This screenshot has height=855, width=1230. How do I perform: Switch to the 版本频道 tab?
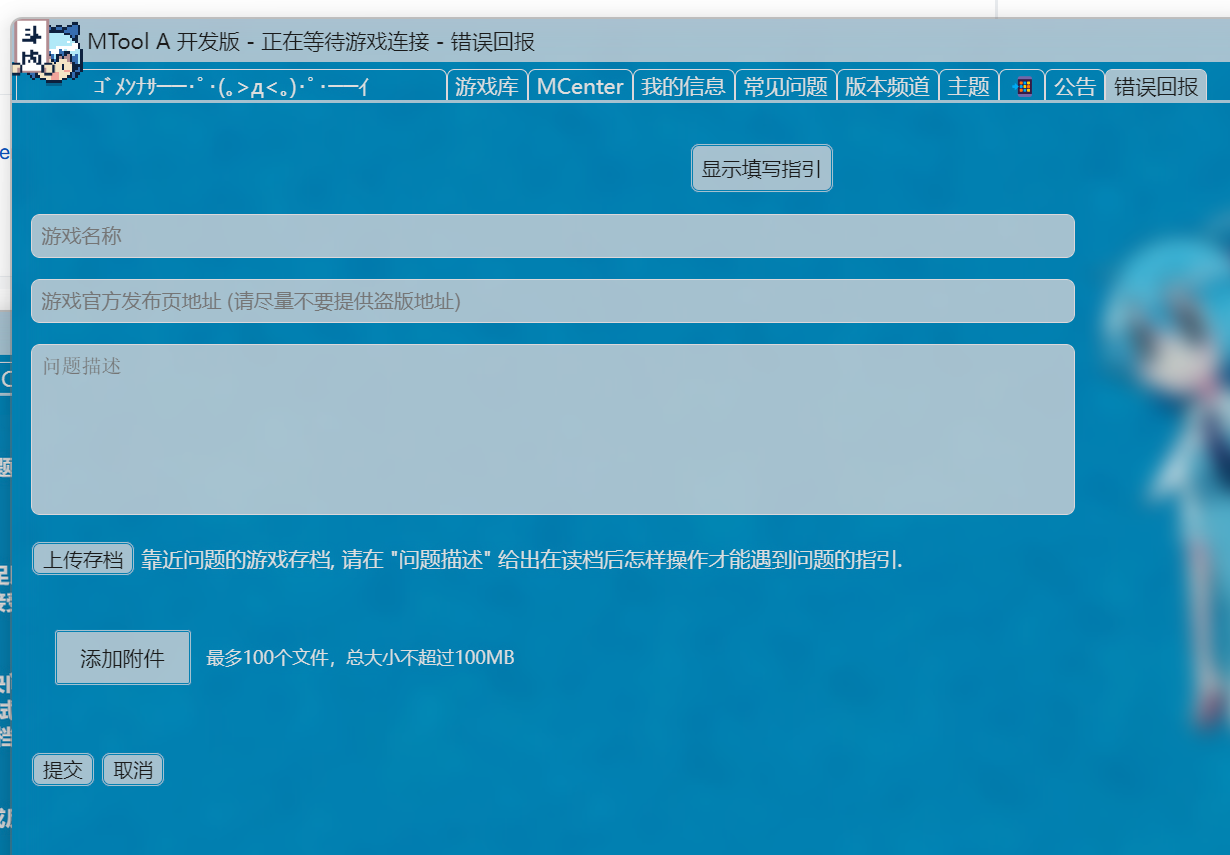[x=888, y=86]
